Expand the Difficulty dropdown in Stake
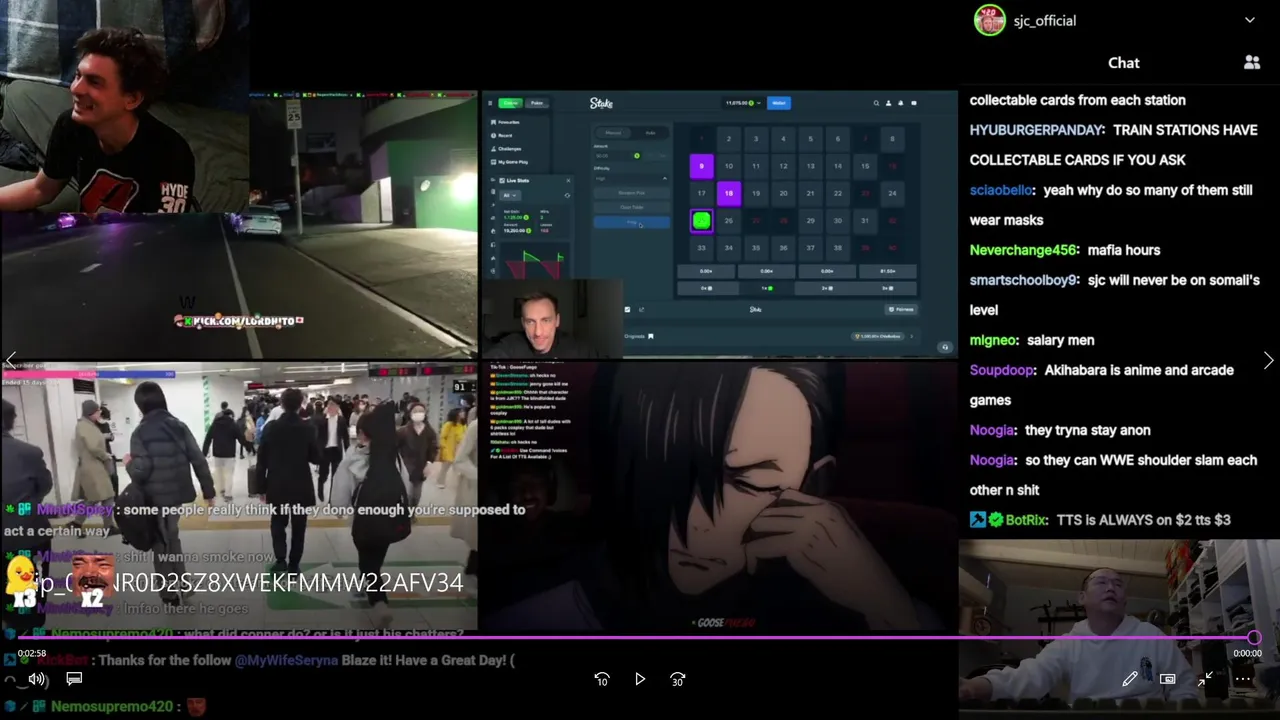 pos(631,178)
